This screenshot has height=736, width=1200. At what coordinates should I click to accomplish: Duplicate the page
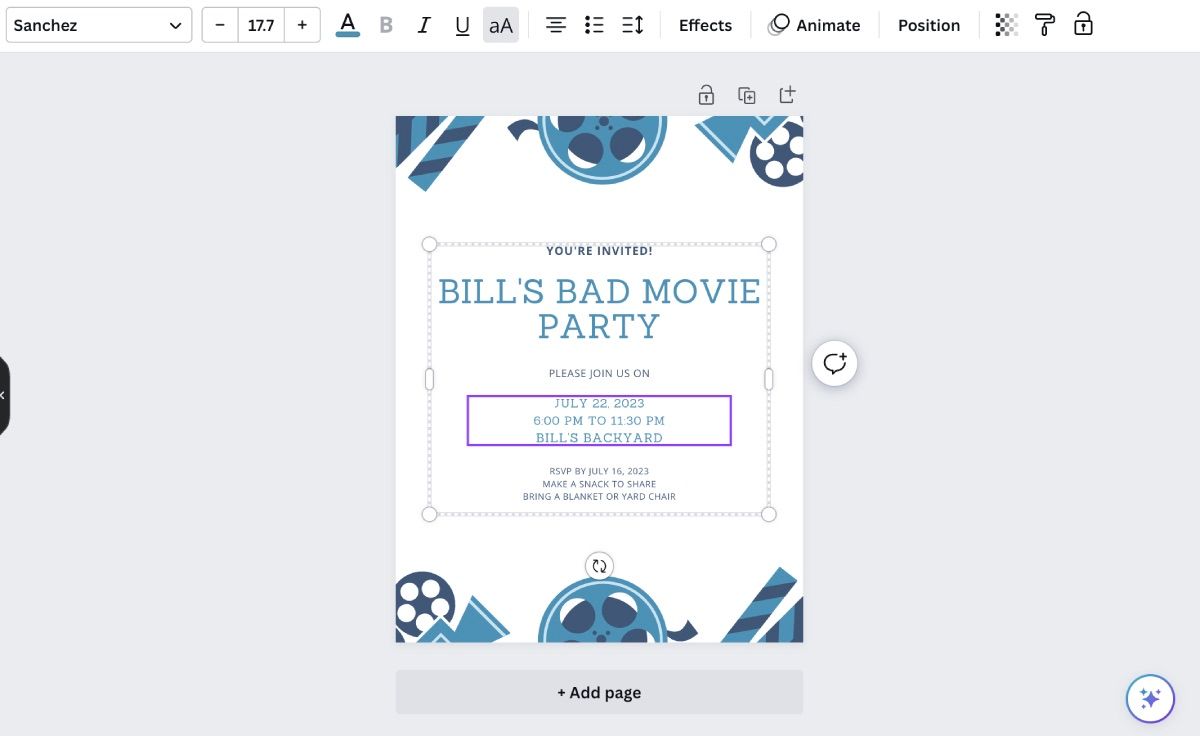747,95
